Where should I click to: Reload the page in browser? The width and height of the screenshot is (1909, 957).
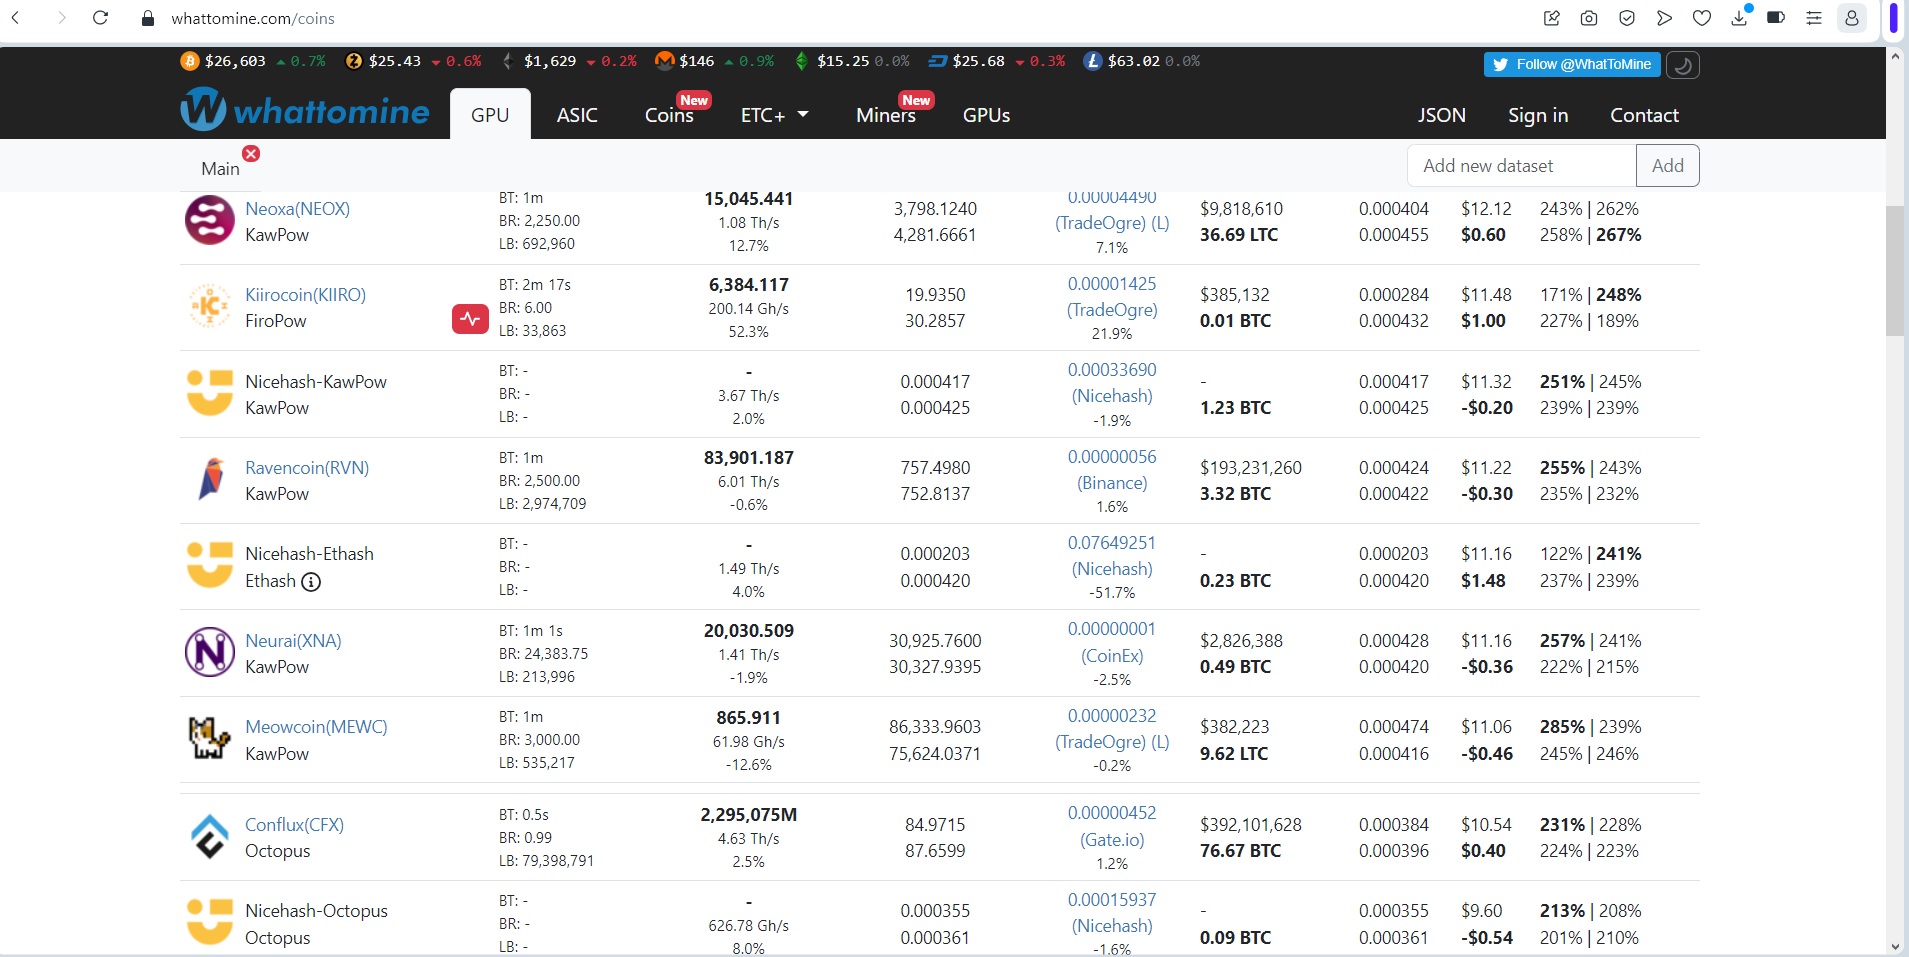[x=100, y=18]
